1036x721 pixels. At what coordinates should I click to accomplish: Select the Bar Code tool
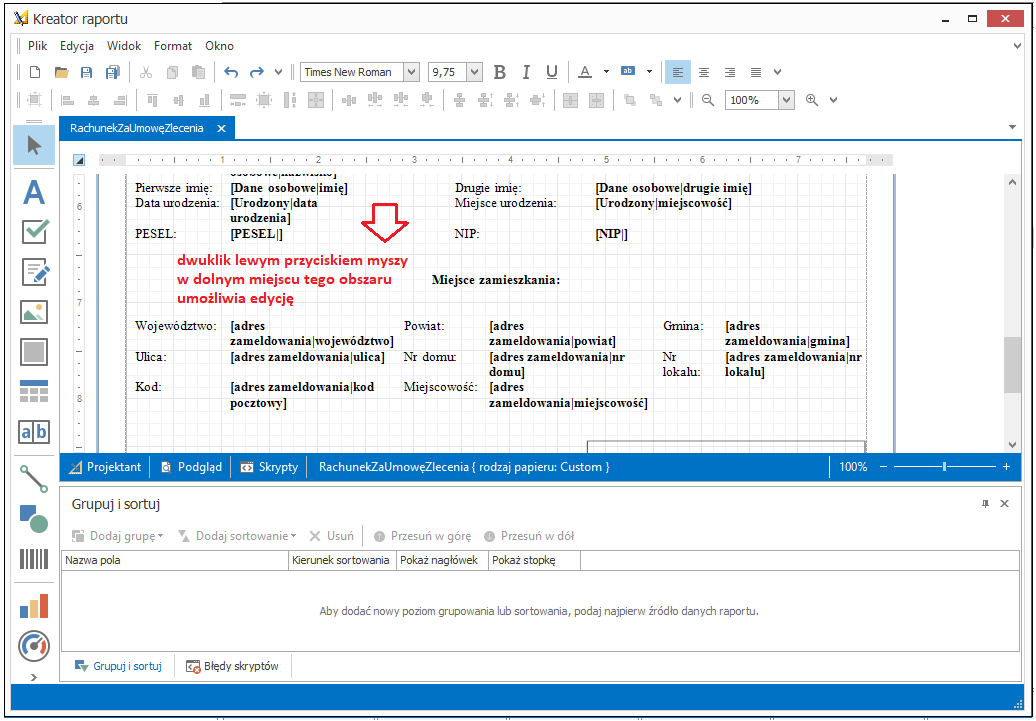[x=34, y=559]
